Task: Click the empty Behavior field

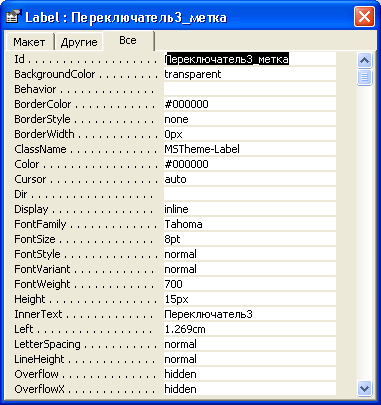Action: point(250,89)
